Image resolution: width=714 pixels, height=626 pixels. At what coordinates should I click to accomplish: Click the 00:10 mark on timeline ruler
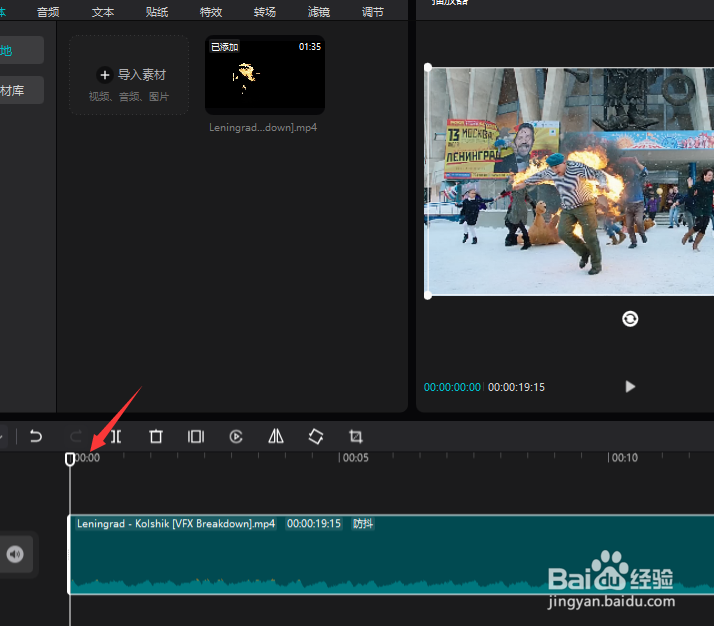pyautogui.click(x=624, y=458)
